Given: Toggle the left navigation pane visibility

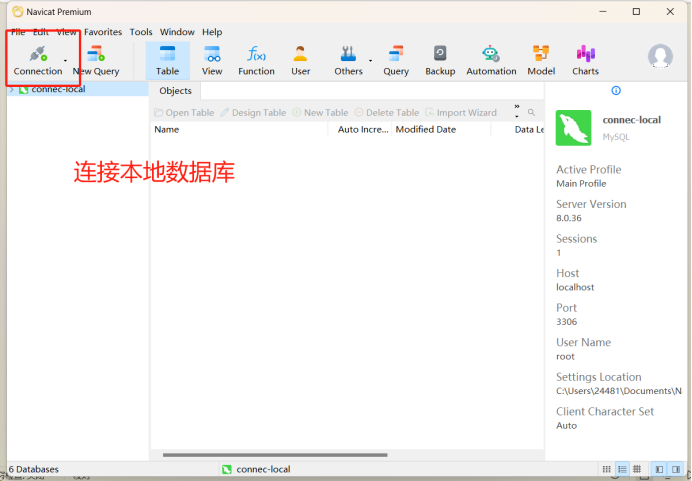Looking at the screenshot, I should click(659, 469).
